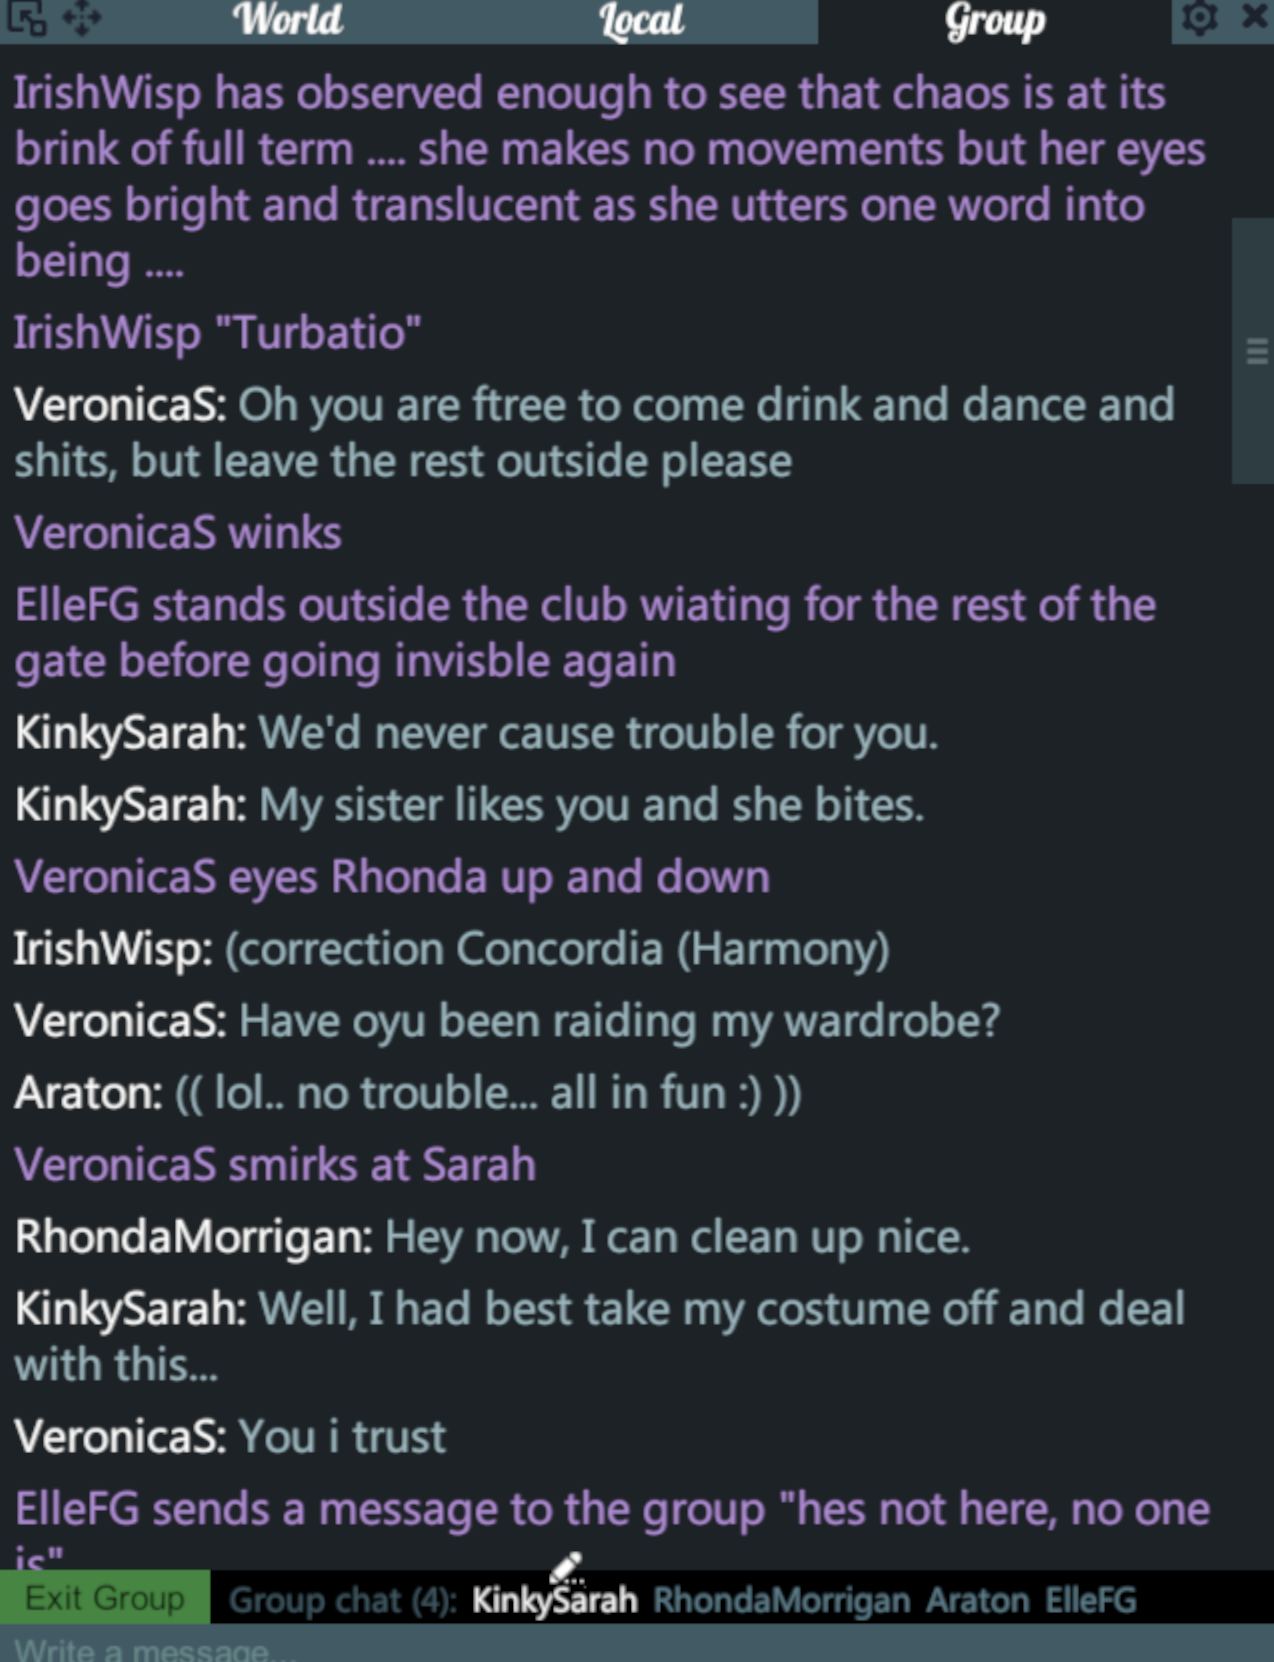Click the four-arrow move chat icon
Screen dimensions: 1274x1662
point(83,18)
